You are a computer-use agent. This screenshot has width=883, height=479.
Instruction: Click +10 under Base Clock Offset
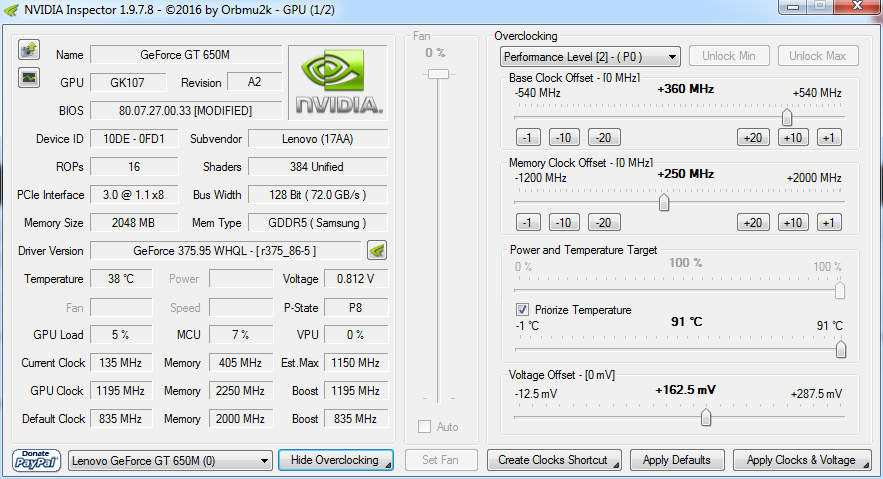(x=793, y=137)
